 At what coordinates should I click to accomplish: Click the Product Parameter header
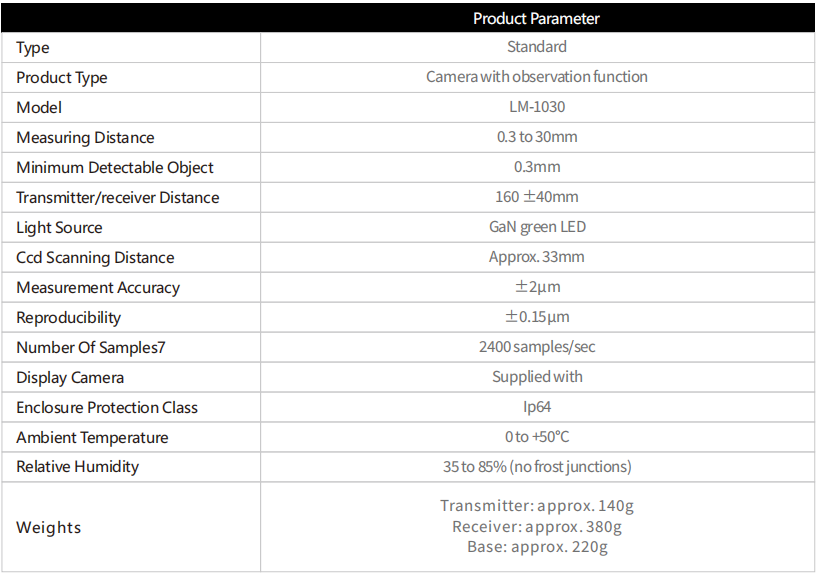536,19
